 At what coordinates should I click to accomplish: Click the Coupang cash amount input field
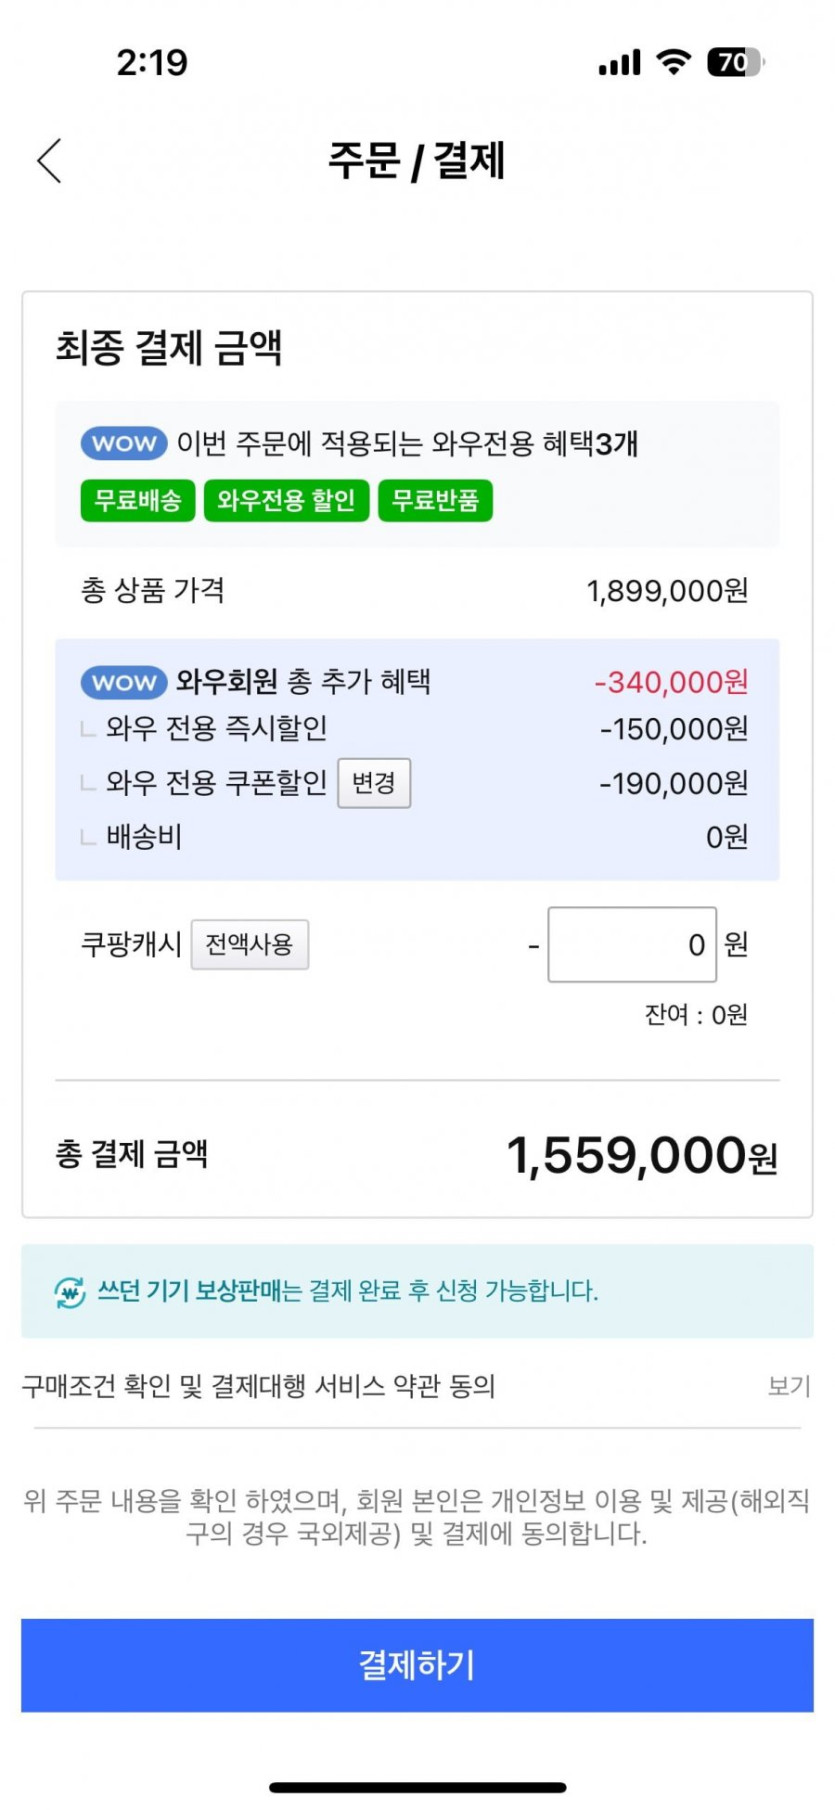pos(632,945)
